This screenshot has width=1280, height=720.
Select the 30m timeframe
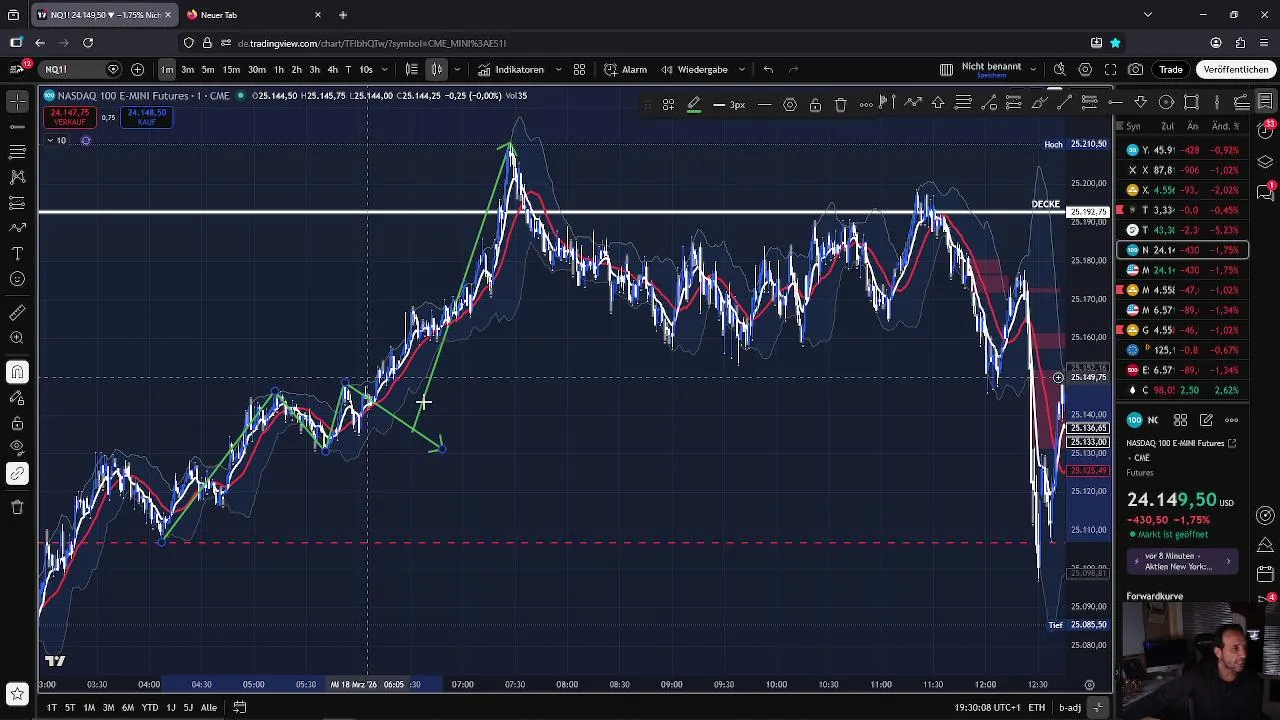[x=257, y=69]
